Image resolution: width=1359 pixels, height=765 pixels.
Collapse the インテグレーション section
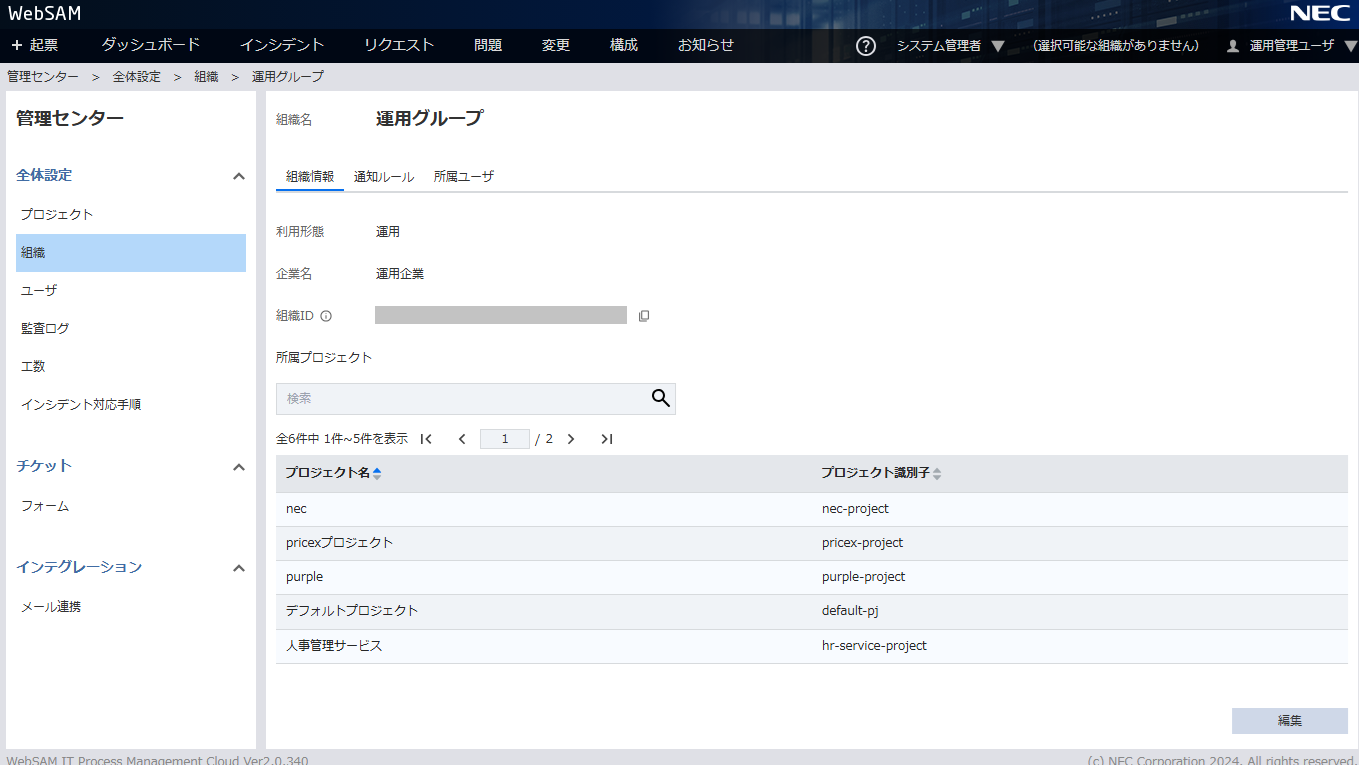coord(239,568)
